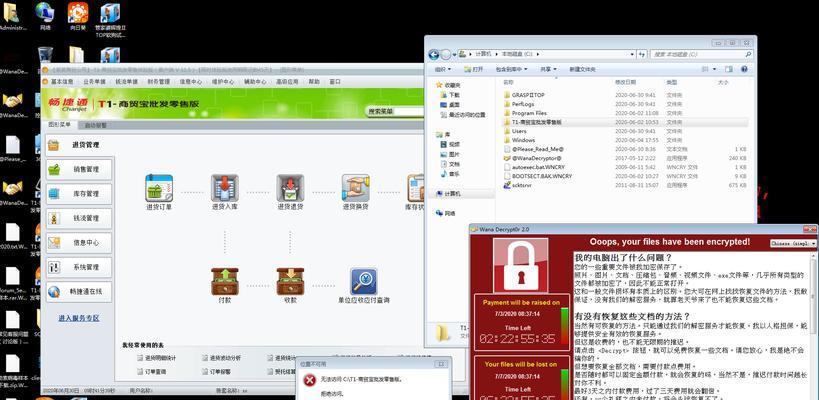Screen dimensions: 819x400
Task: Open the 订单查询 report shortcut
Action: (152, 372)
